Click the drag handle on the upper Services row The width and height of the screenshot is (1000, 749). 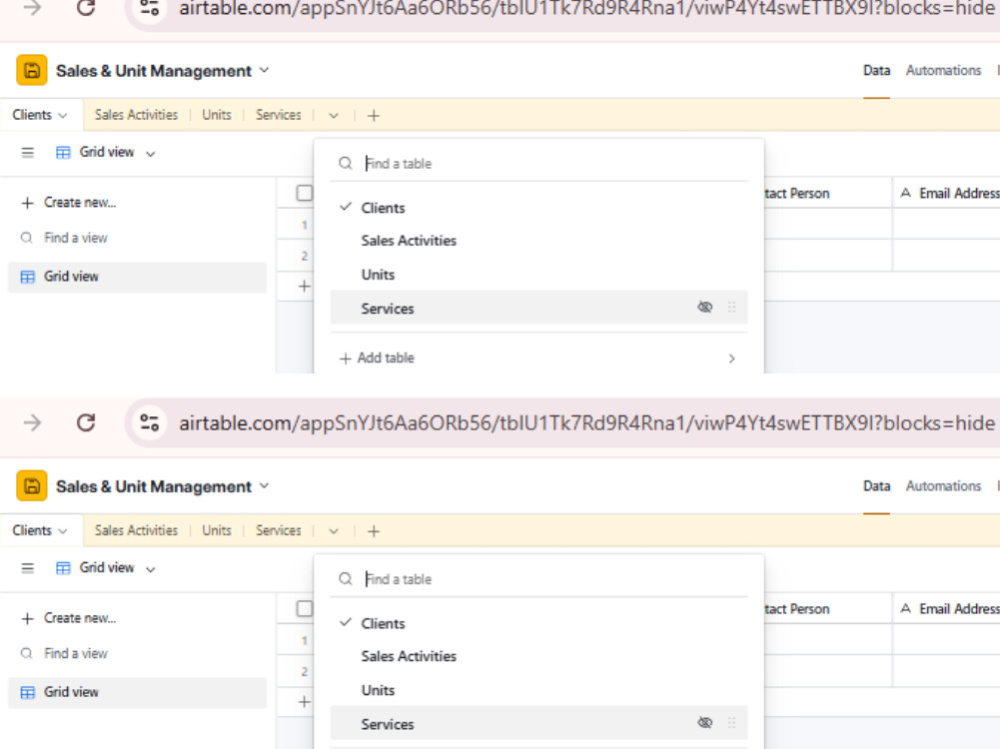(732, 308)
